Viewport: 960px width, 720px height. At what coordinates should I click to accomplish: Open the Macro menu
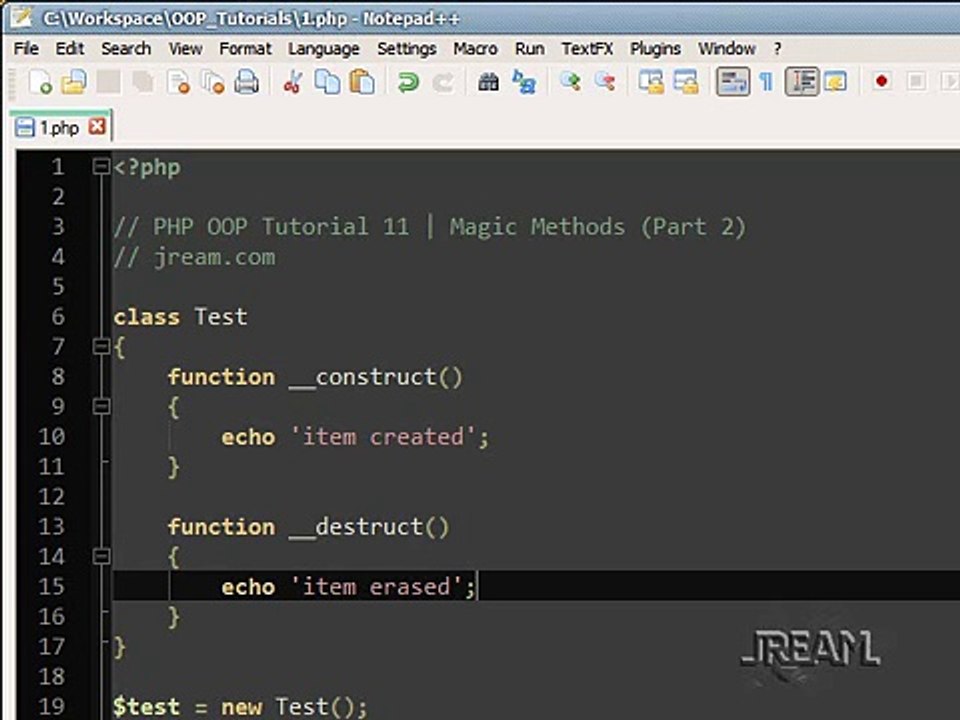pyautogui.click(x=475, y=48)
